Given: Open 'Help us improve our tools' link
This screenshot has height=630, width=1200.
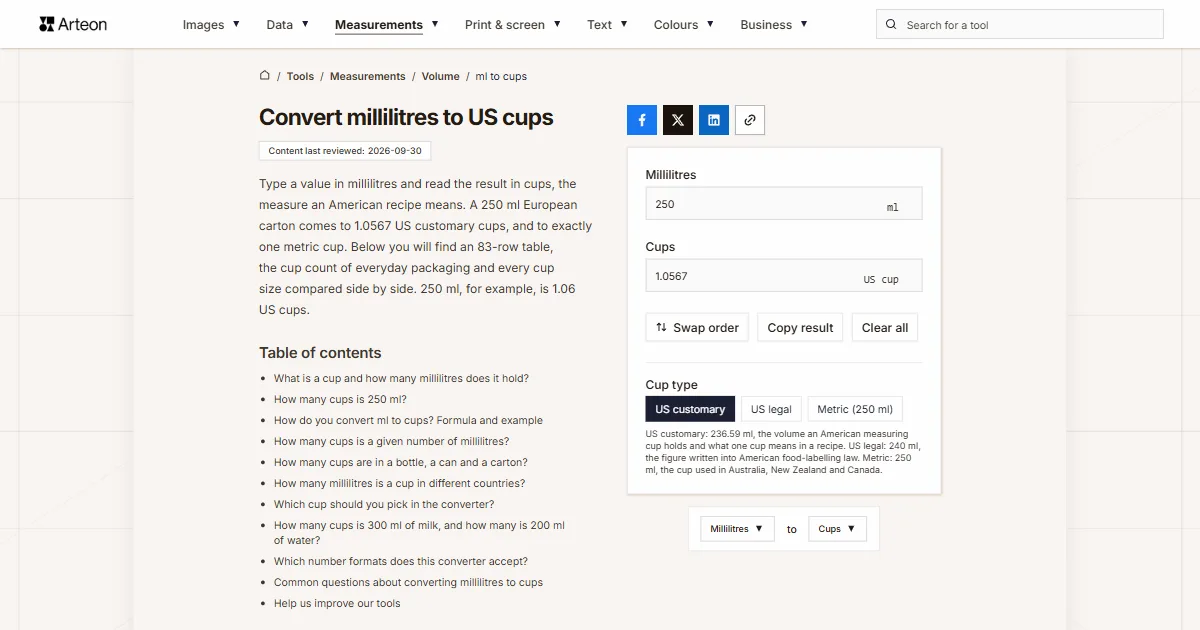Looking at the screenshot, I should click(x=337, y=603).
